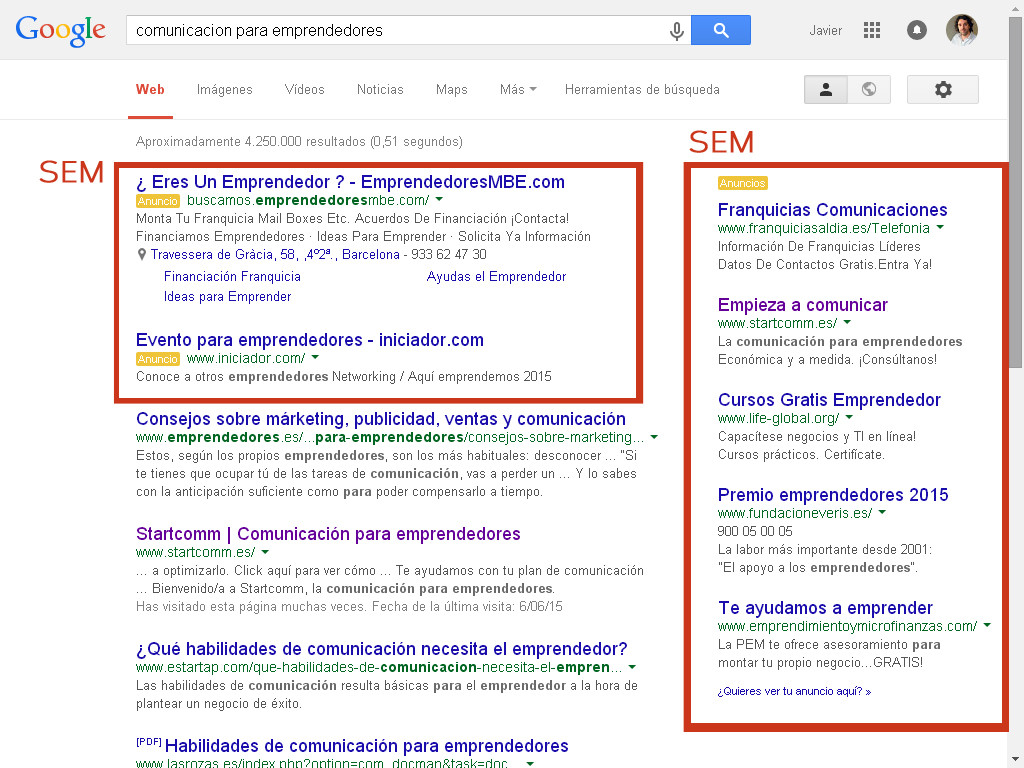This screenshot has width=1024, height=768.
Task: Open Te ayudamos a emprender sidebar ad
Action: (x=825, y=608)
